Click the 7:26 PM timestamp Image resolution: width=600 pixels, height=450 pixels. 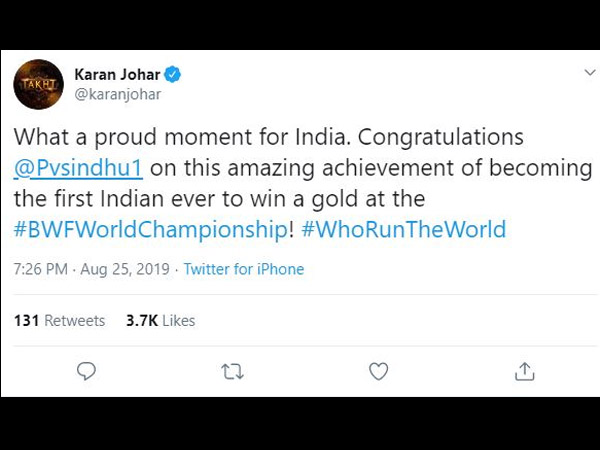tap(41, 269)
